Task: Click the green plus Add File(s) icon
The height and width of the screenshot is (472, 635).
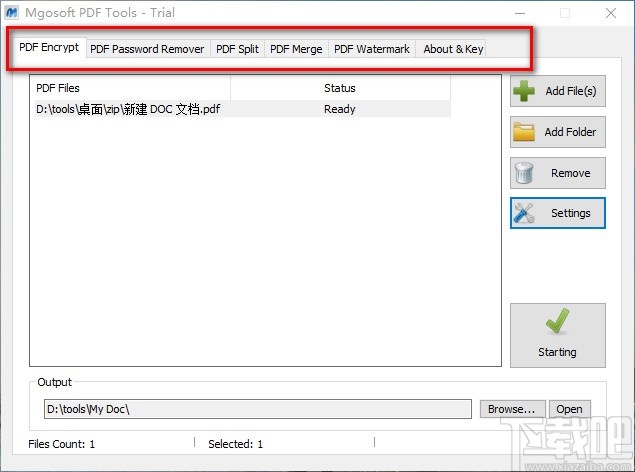Action: (524, 91)
